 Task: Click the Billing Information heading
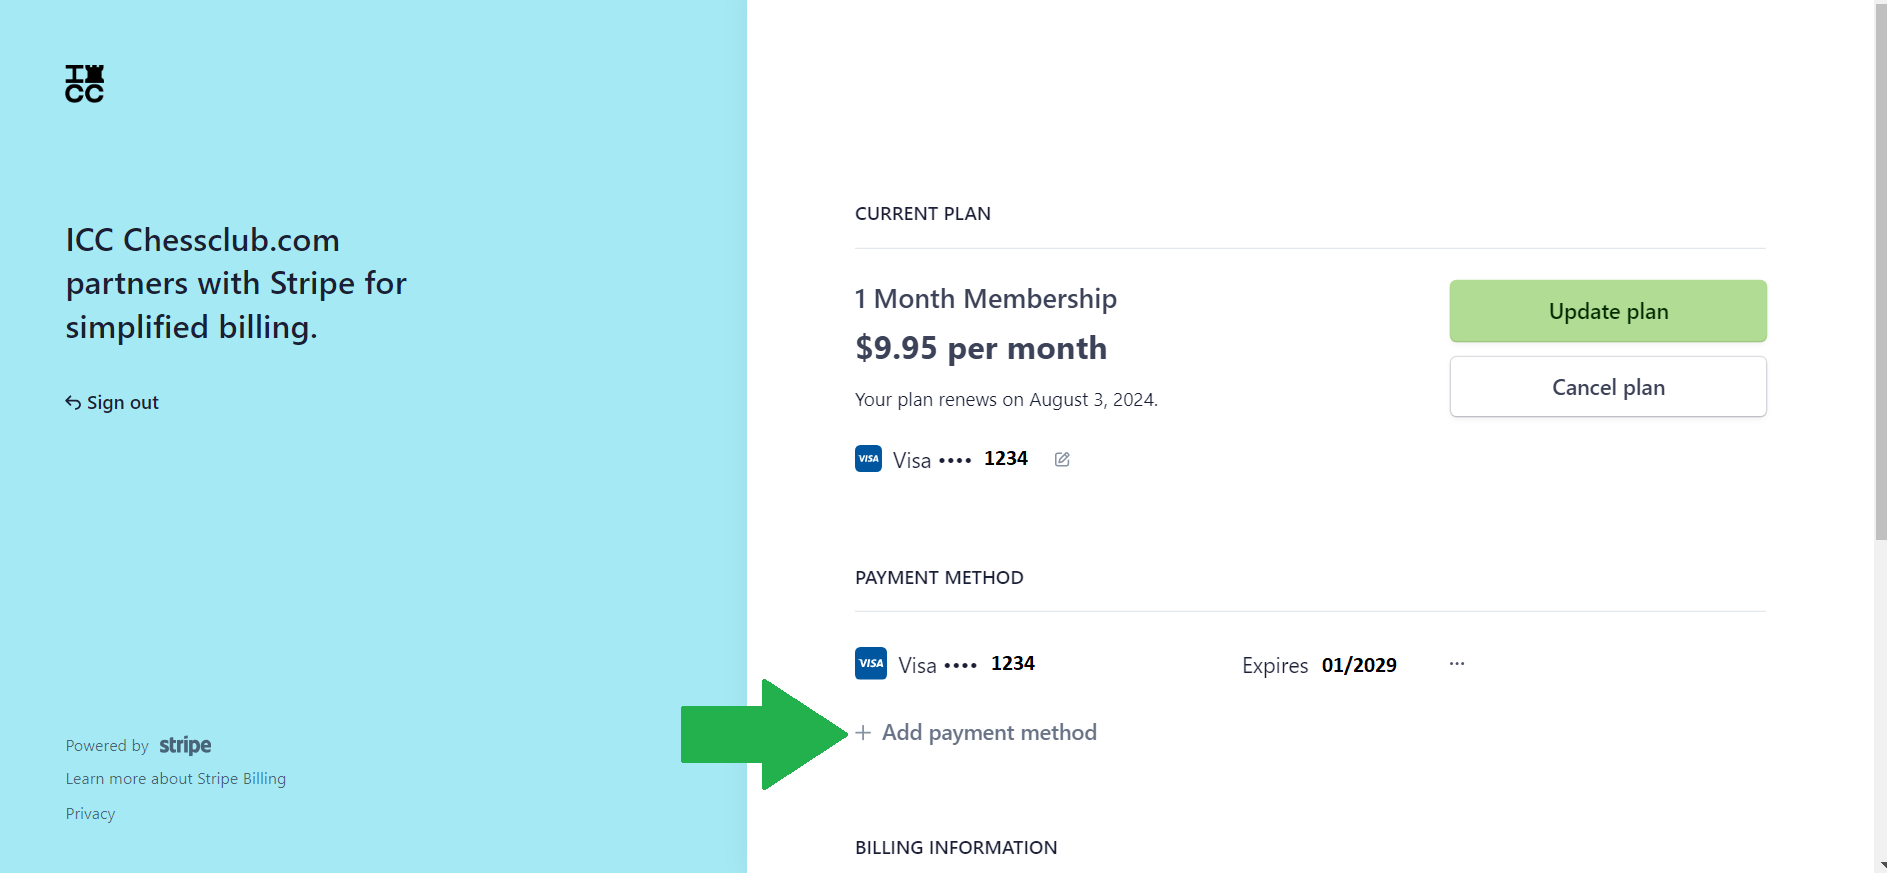click(x=955, y=847)
